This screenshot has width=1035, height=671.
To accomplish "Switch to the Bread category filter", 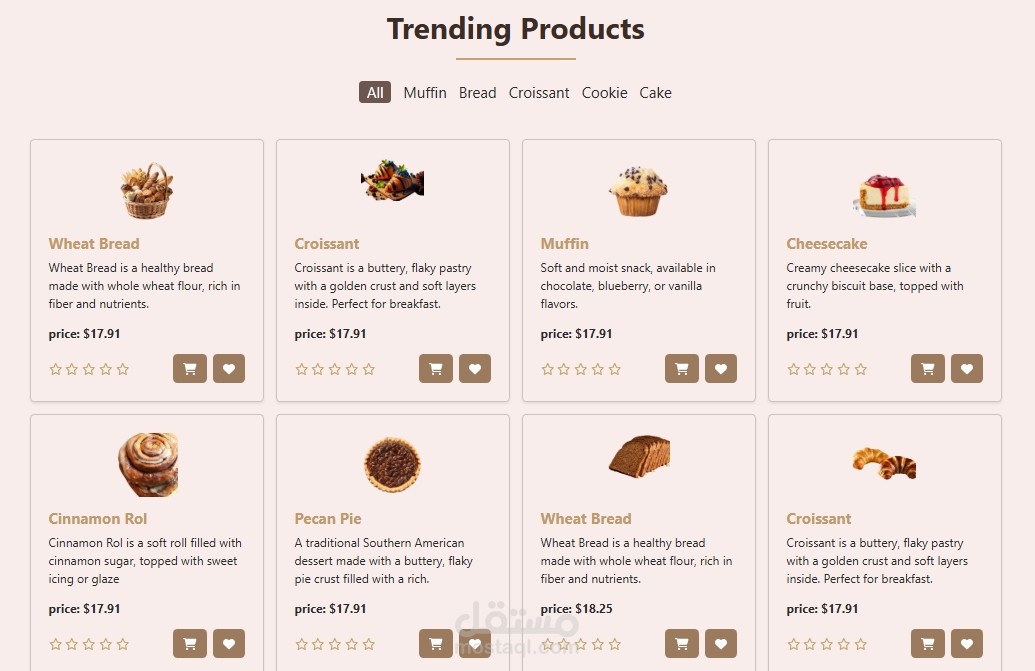I will click(x=477, y=93).
